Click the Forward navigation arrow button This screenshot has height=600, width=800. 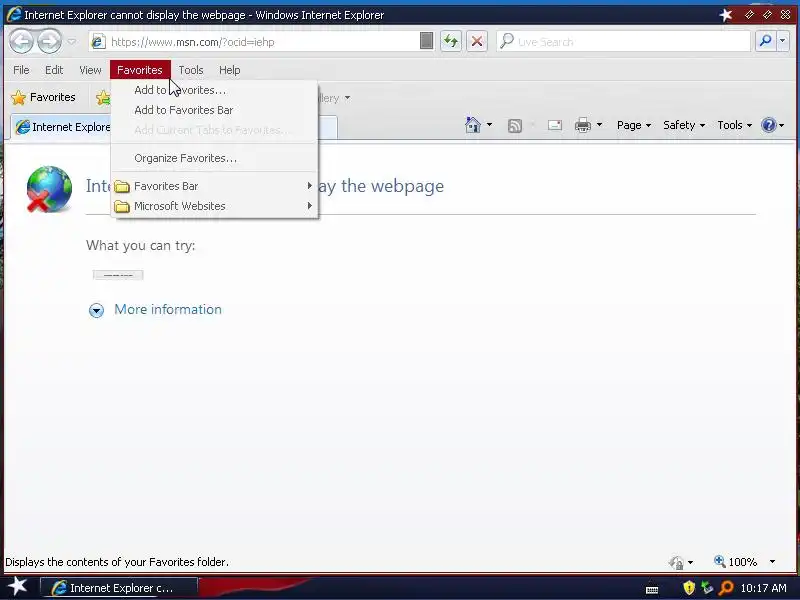[49, 41]
